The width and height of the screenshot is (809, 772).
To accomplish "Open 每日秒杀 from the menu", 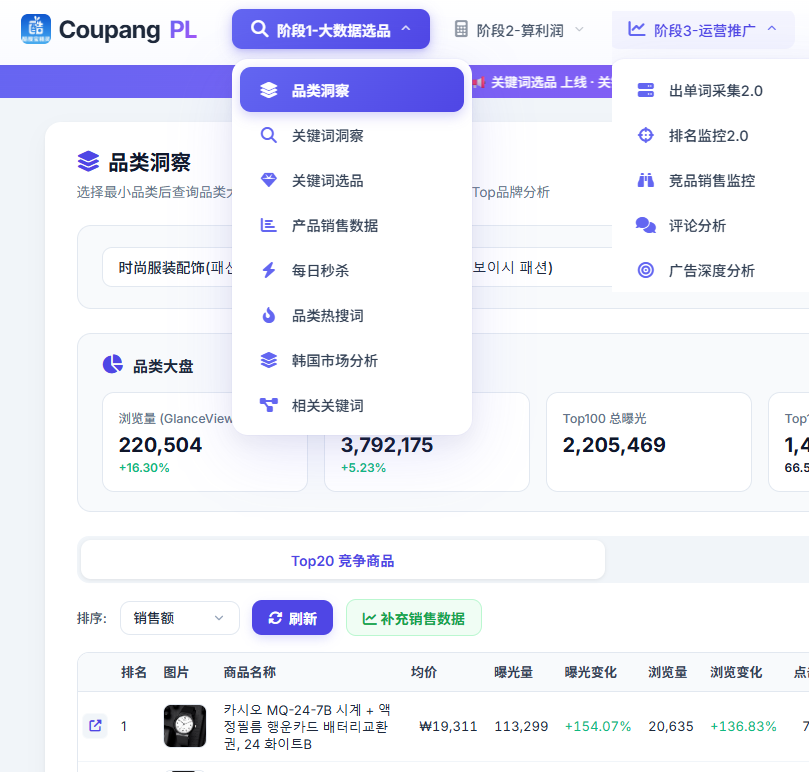I will coord(352,270).
